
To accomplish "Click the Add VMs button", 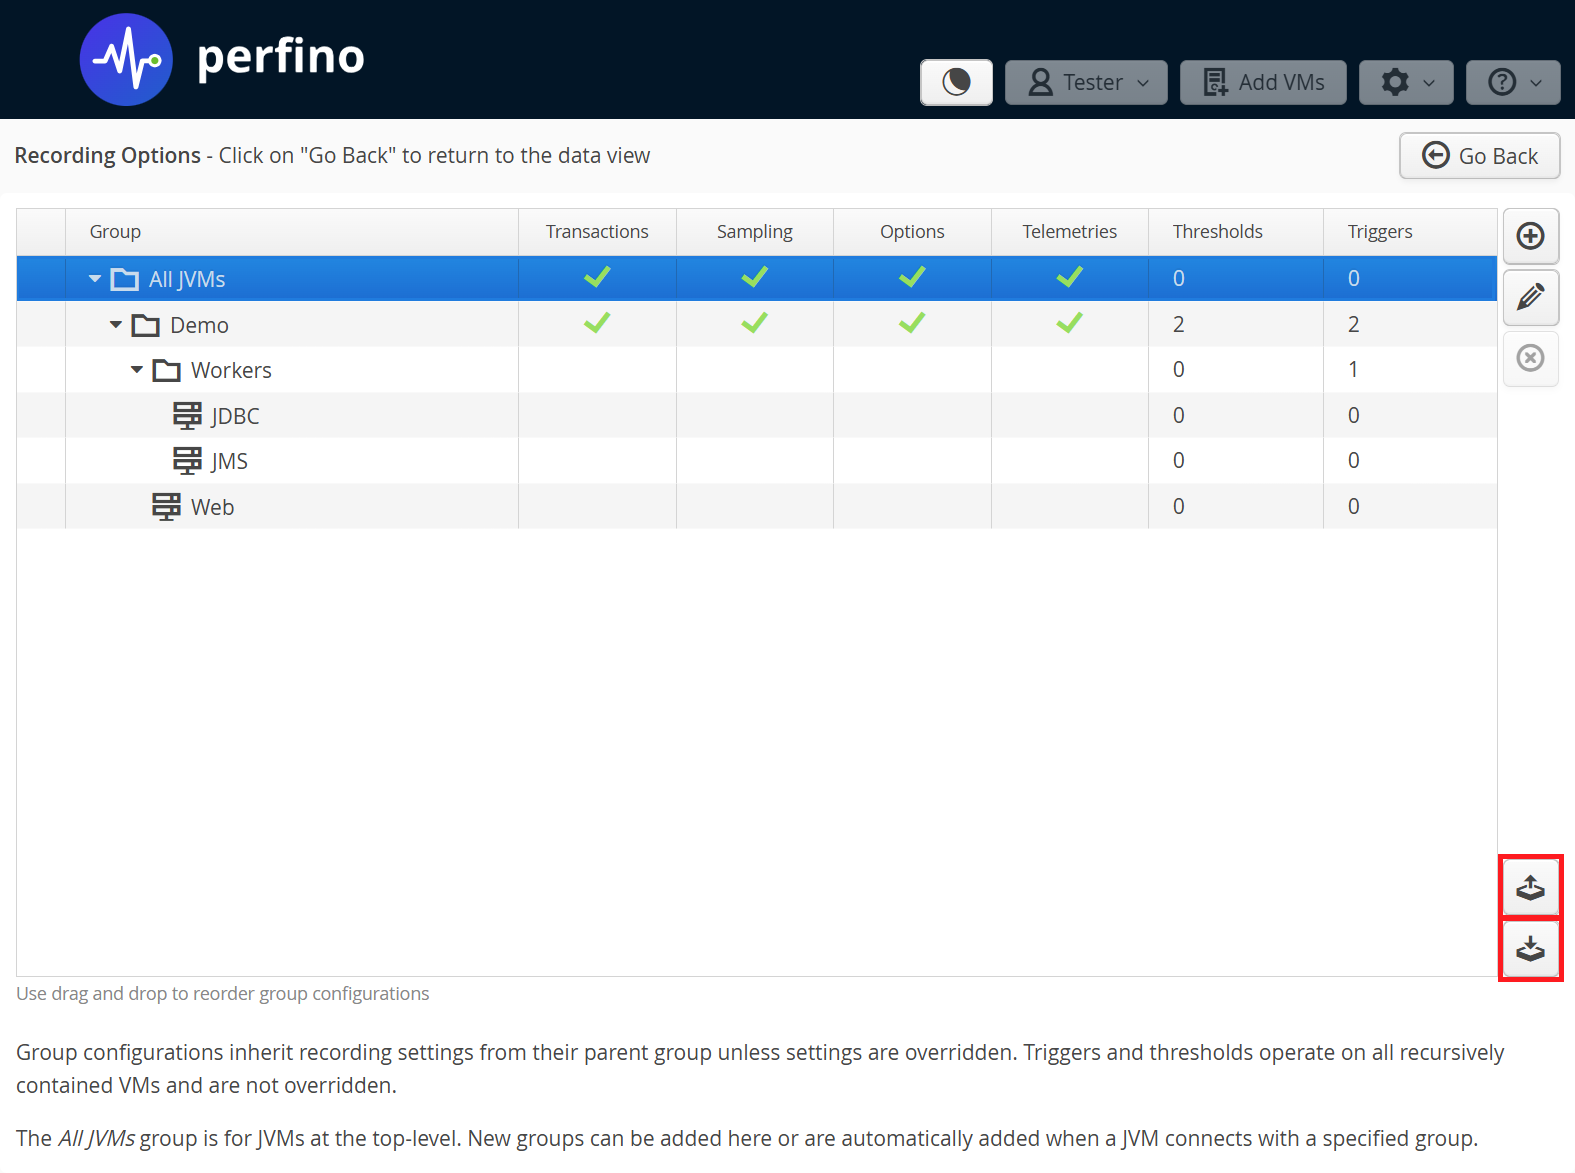I will click(1263, 82).
